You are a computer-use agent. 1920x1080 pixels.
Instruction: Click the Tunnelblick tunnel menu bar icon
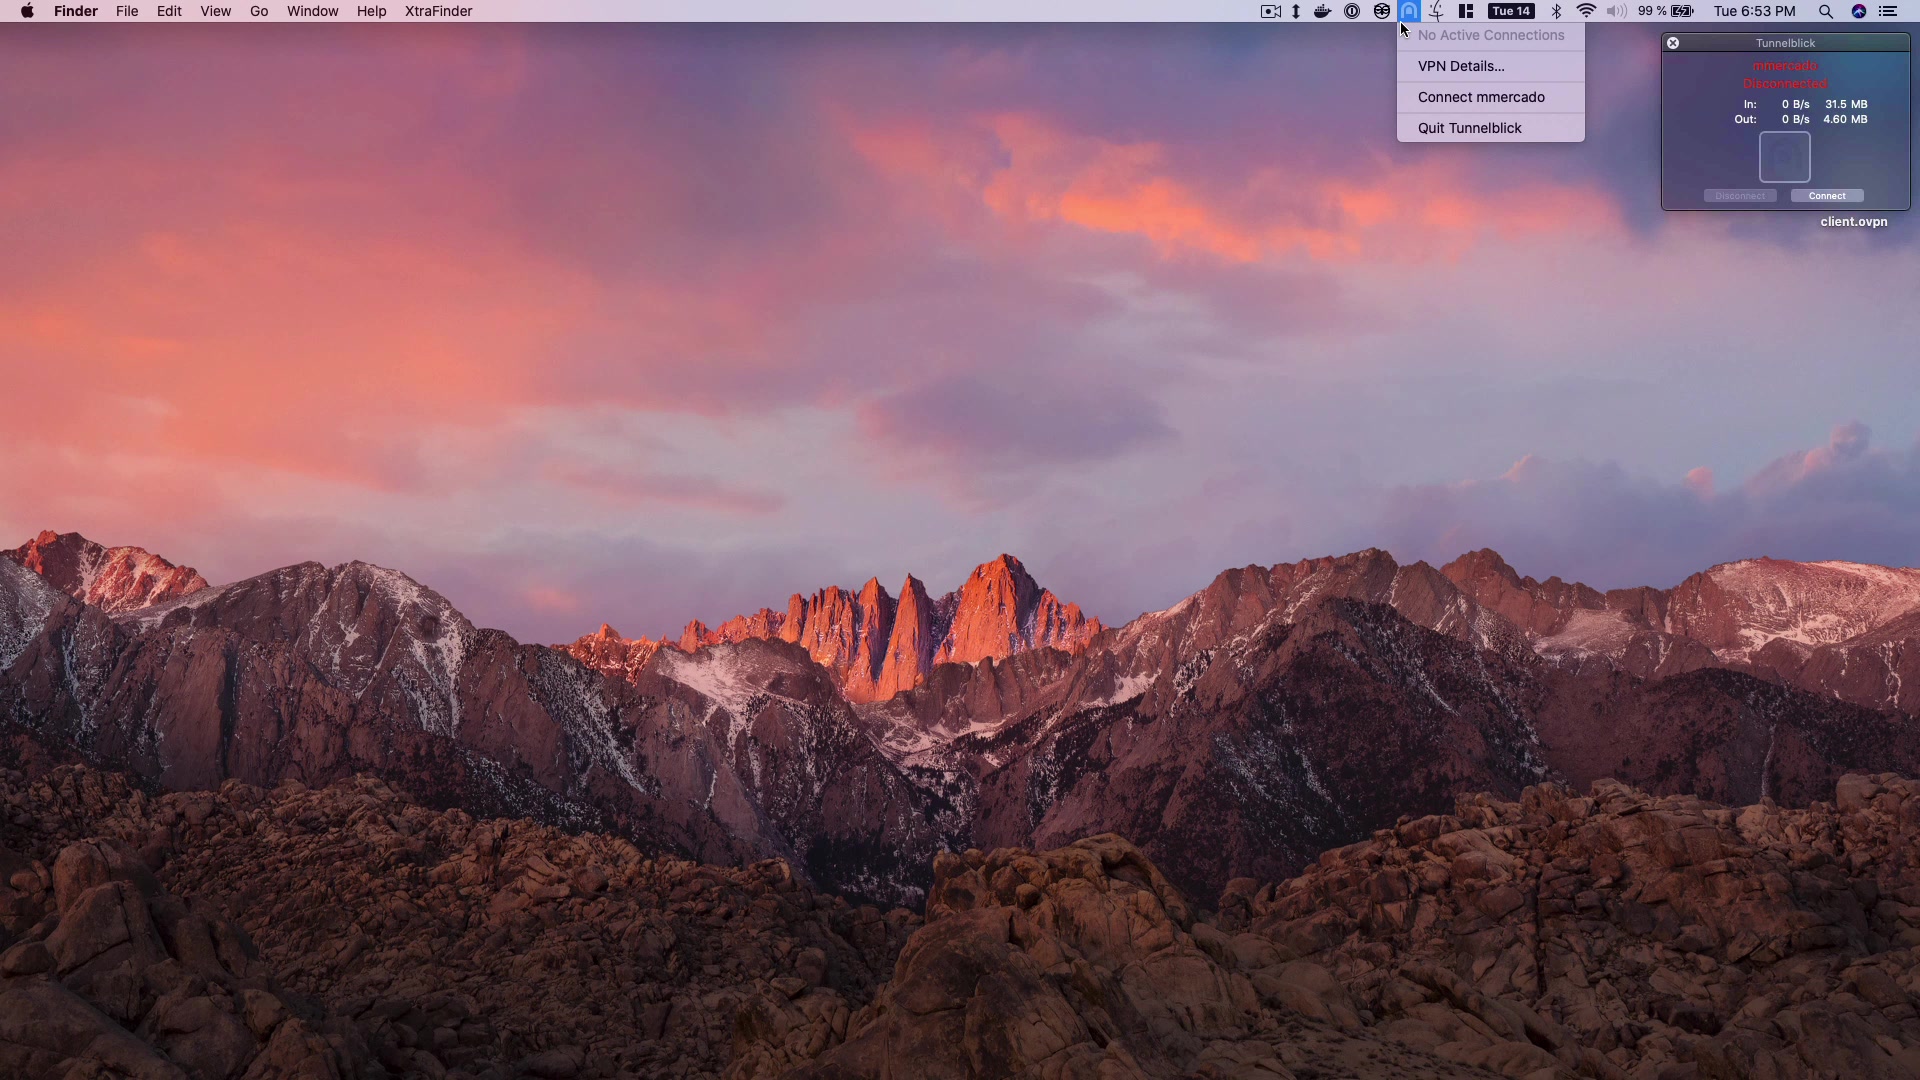1409,11
